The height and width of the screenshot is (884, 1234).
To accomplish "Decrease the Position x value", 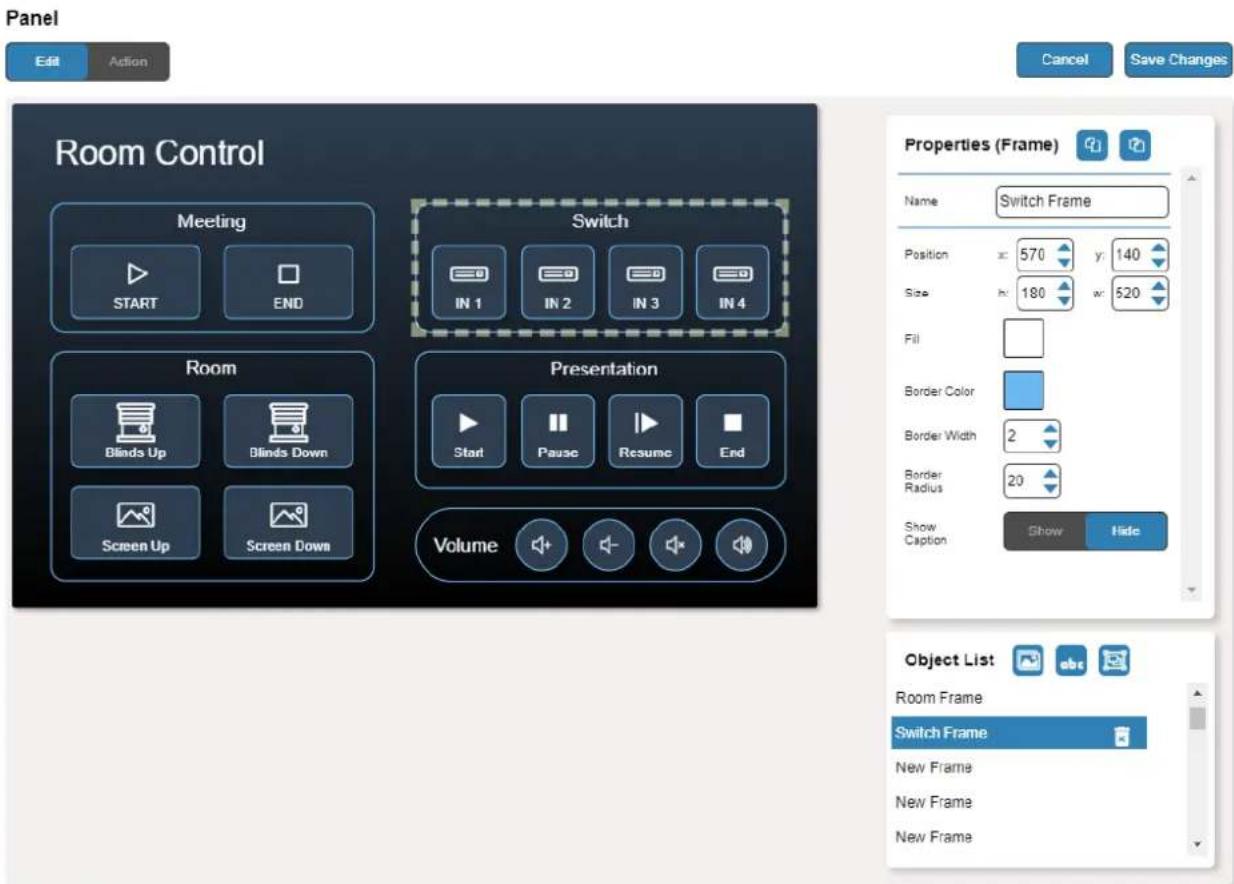I will 1064,263.
